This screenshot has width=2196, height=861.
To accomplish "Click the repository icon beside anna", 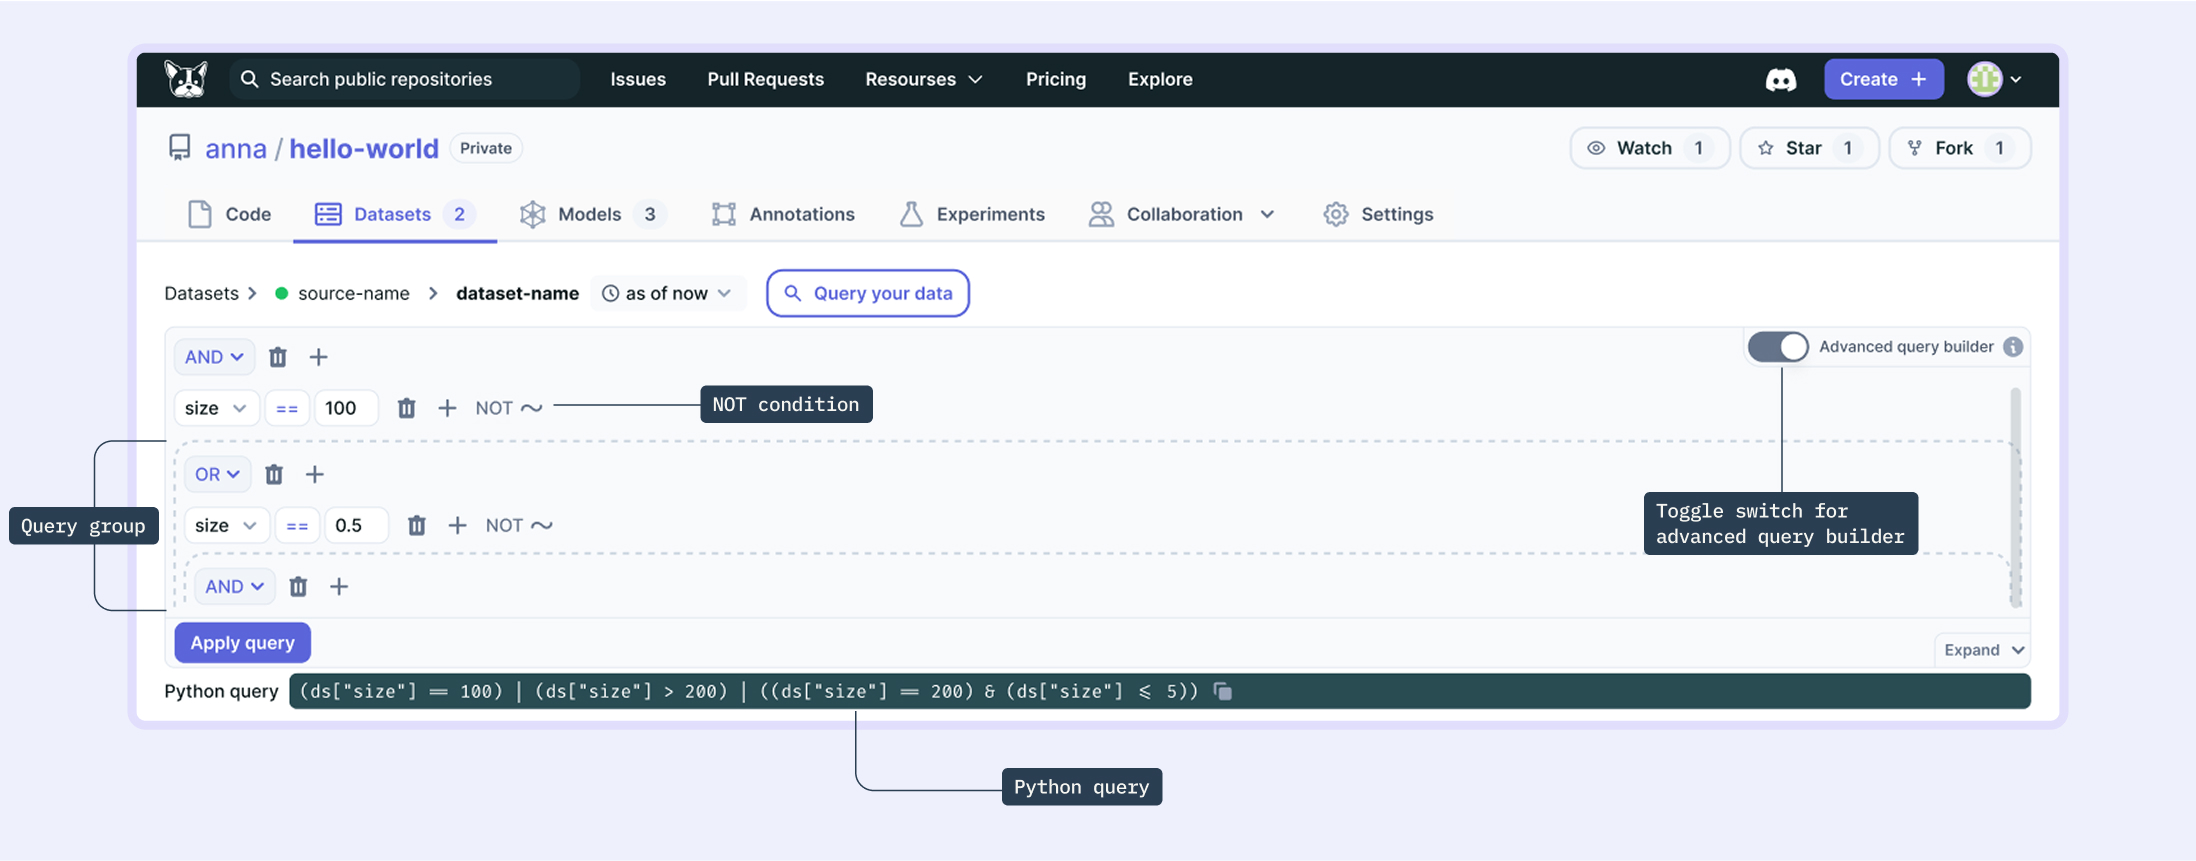I will 179,148.
